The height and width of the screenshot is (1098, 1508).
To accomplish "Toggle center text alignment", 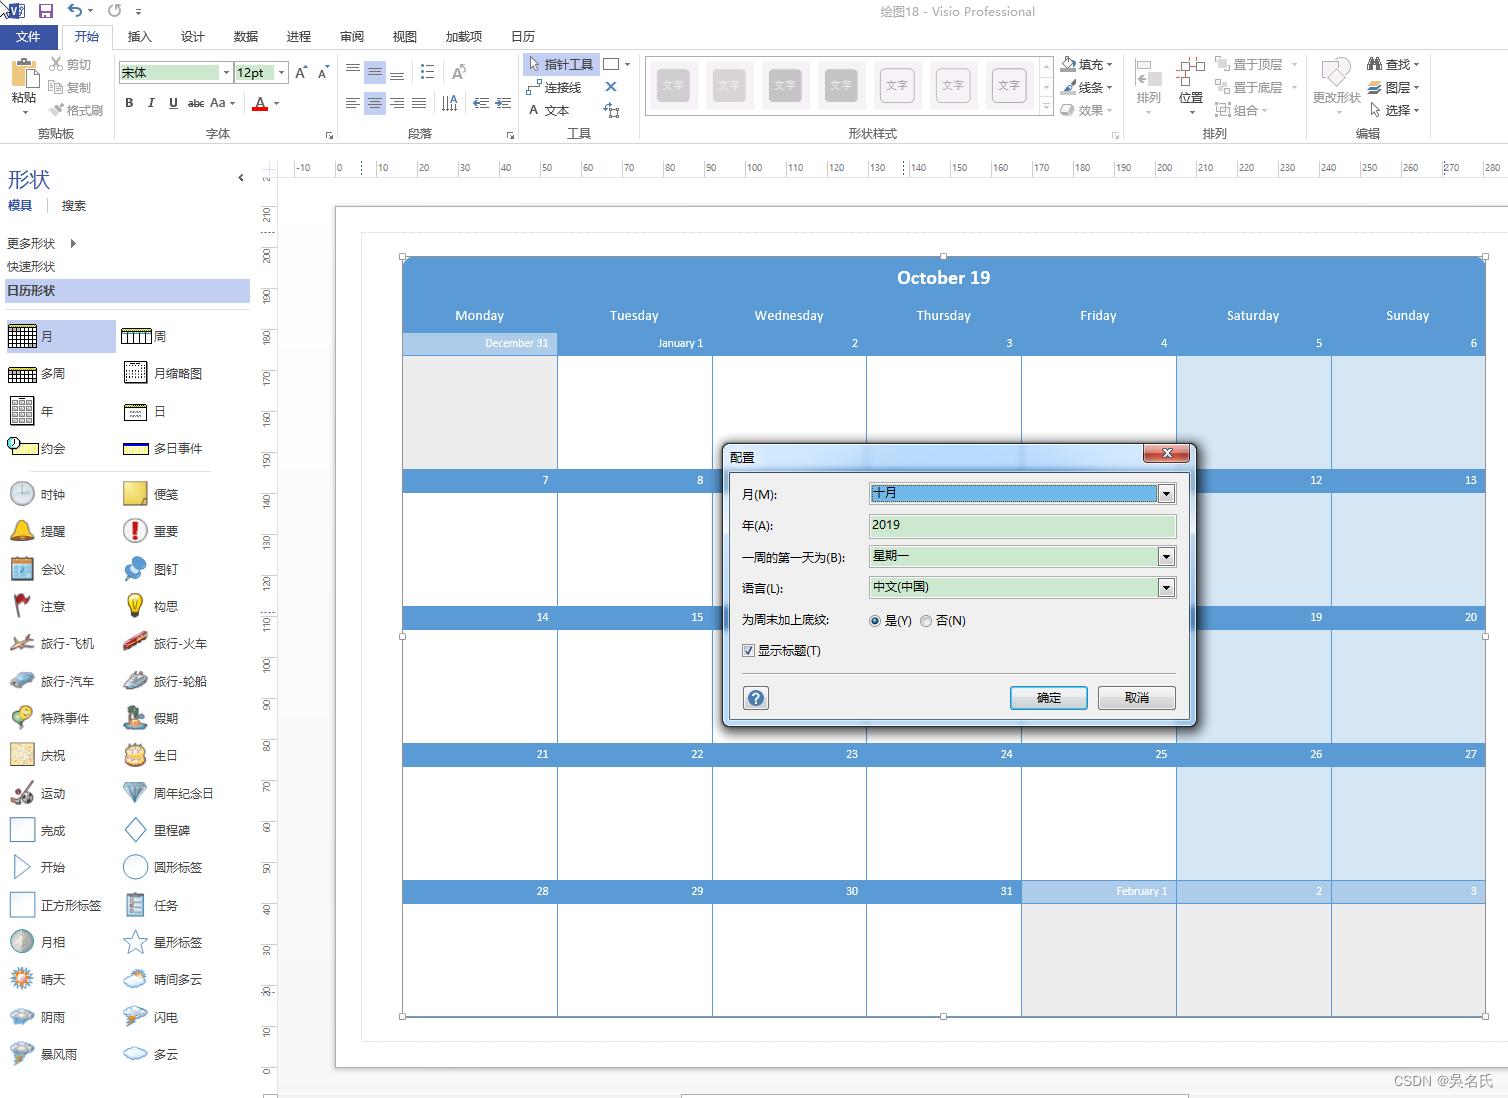I will point(375,103).
